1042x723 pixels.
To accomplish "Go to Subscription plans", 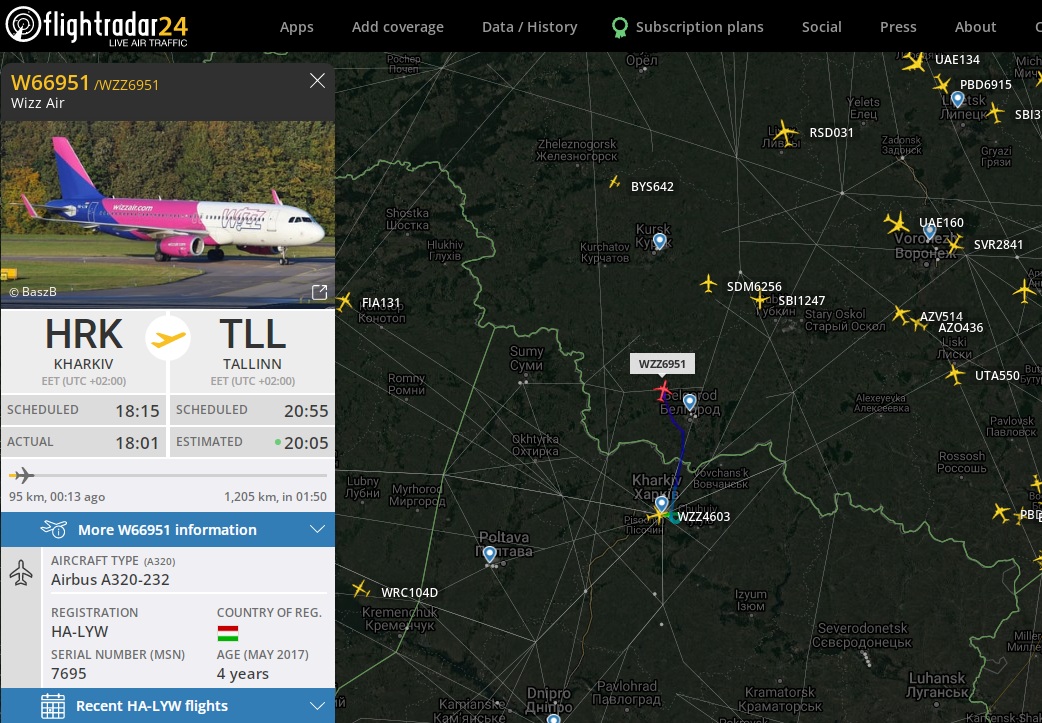I will [x=688, y=27].
